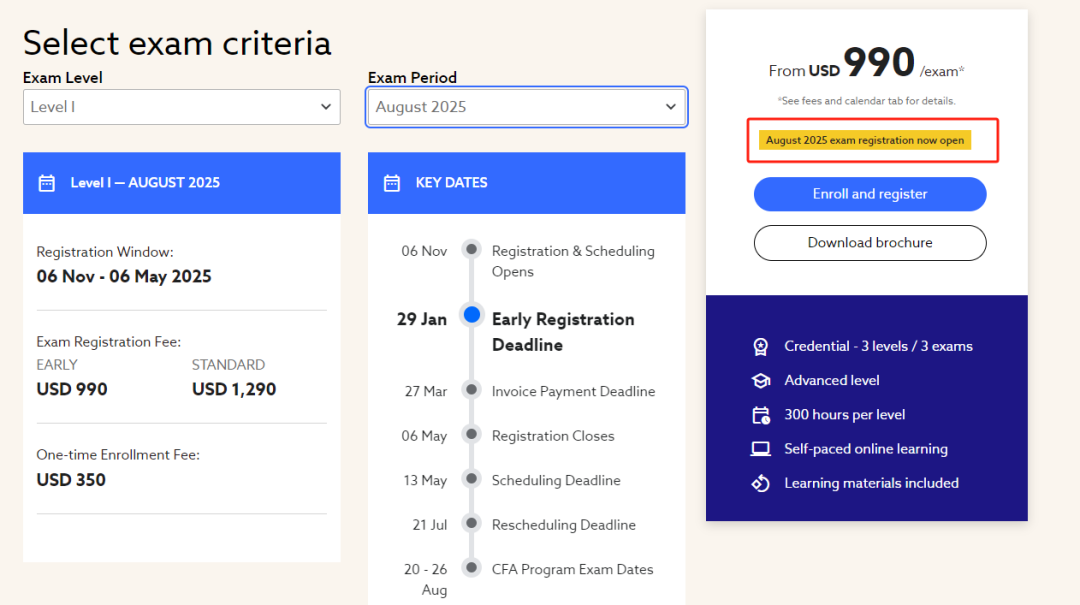Click 'Rescheduling Deadline' text
The height and width of the screenshot is (605, 1080).
coord(563,525)
